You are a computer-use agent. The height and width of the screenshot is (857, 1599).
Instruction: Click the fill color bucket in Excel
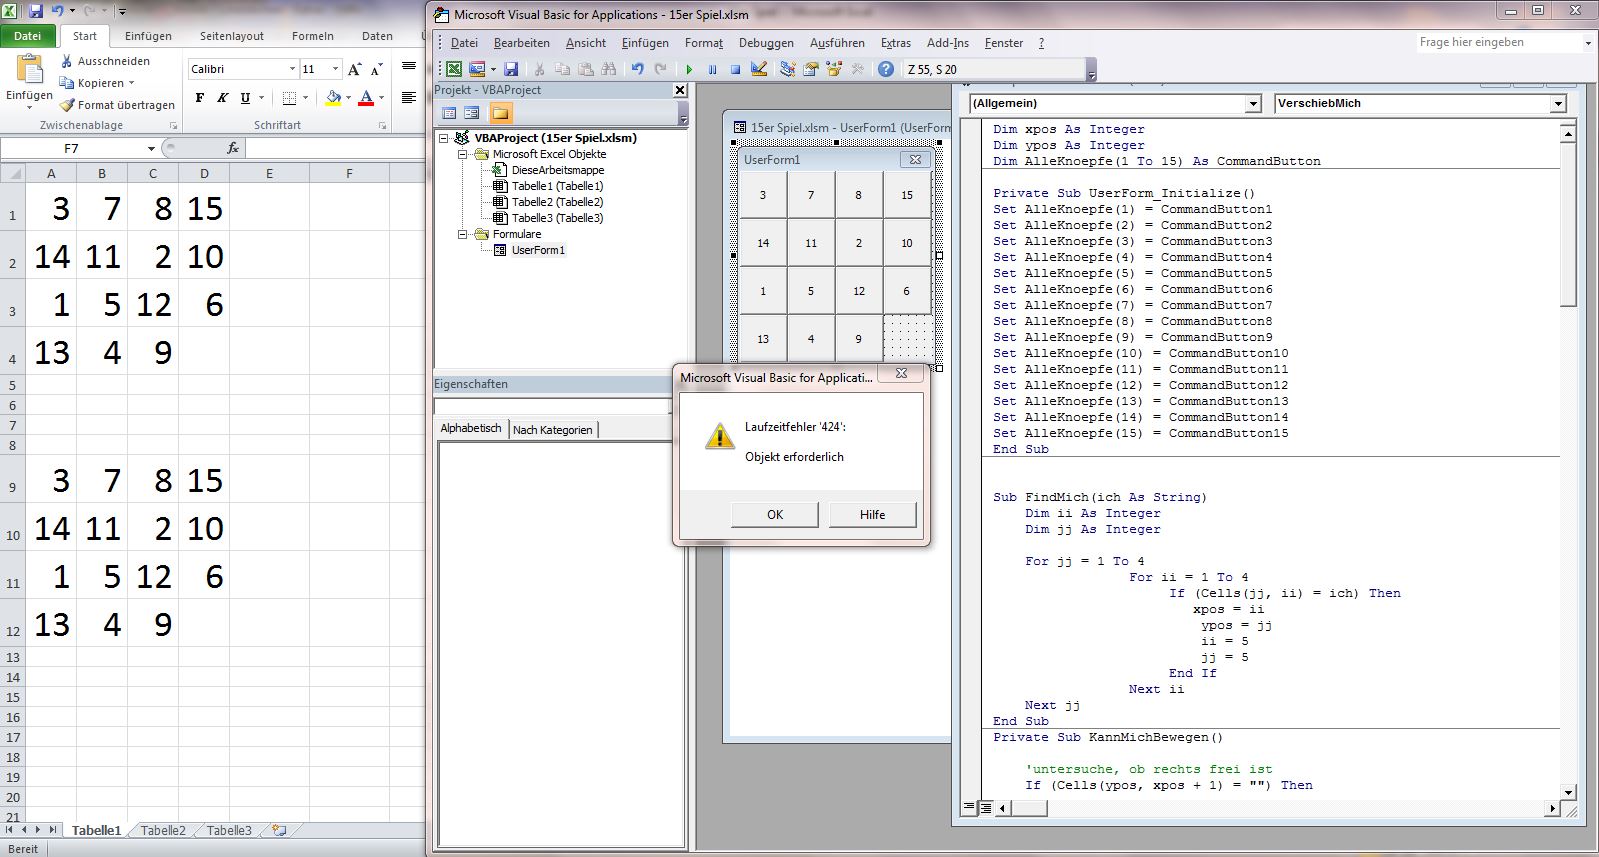(x=333, y=98)
